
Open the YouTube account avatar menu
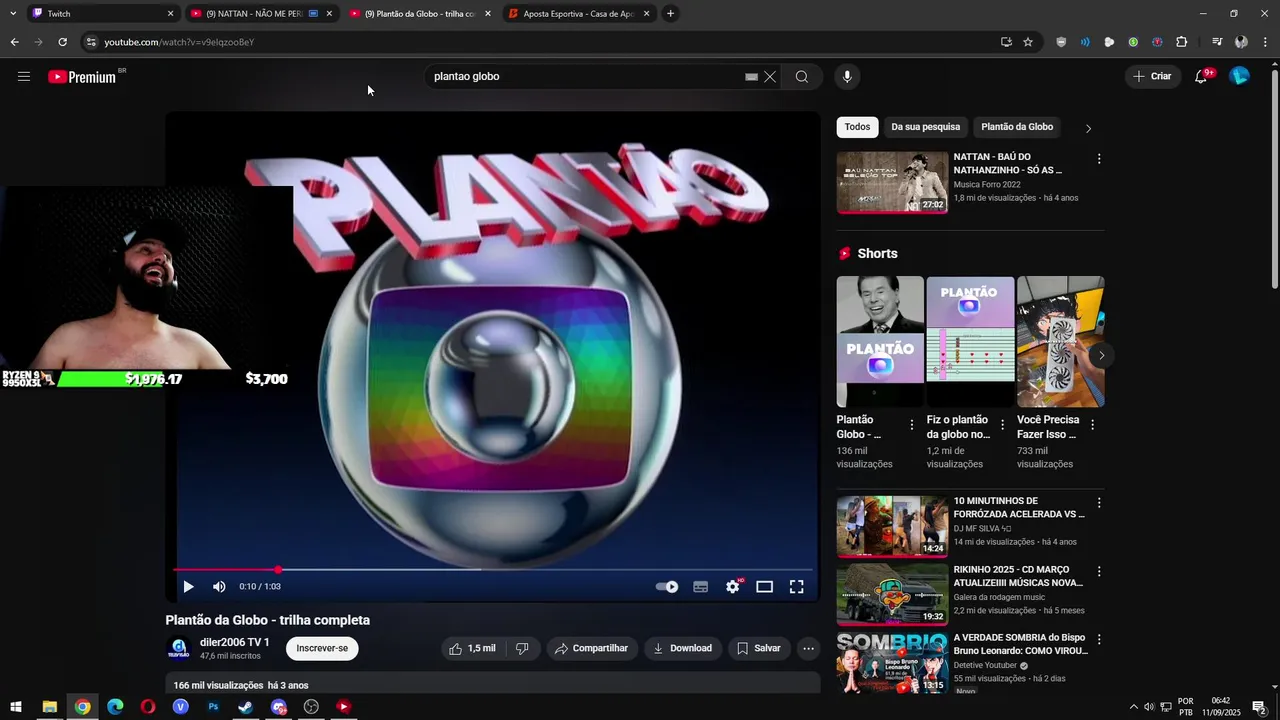pos(1240,76)
